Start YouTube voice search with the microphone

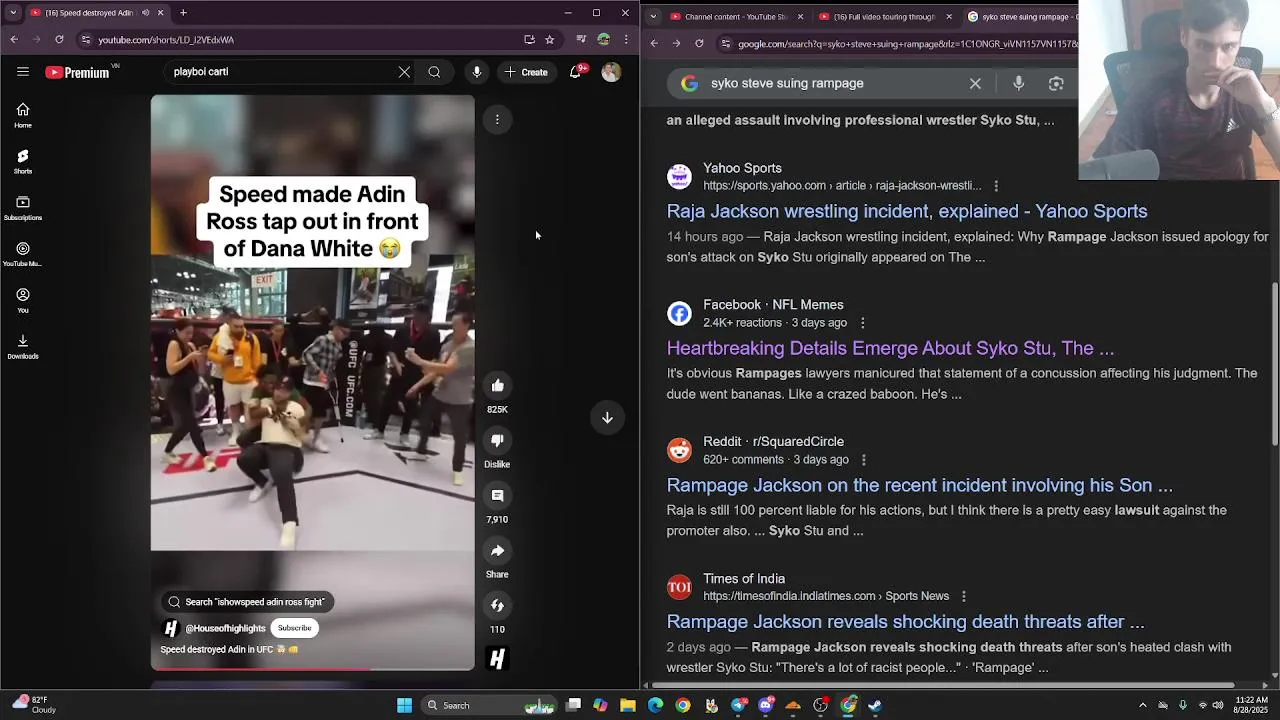coord(477,72)
